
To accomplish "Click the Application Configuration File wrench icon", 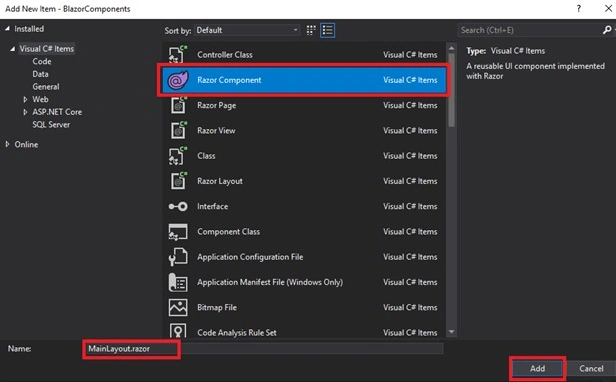I will click(x=178, y=257).
